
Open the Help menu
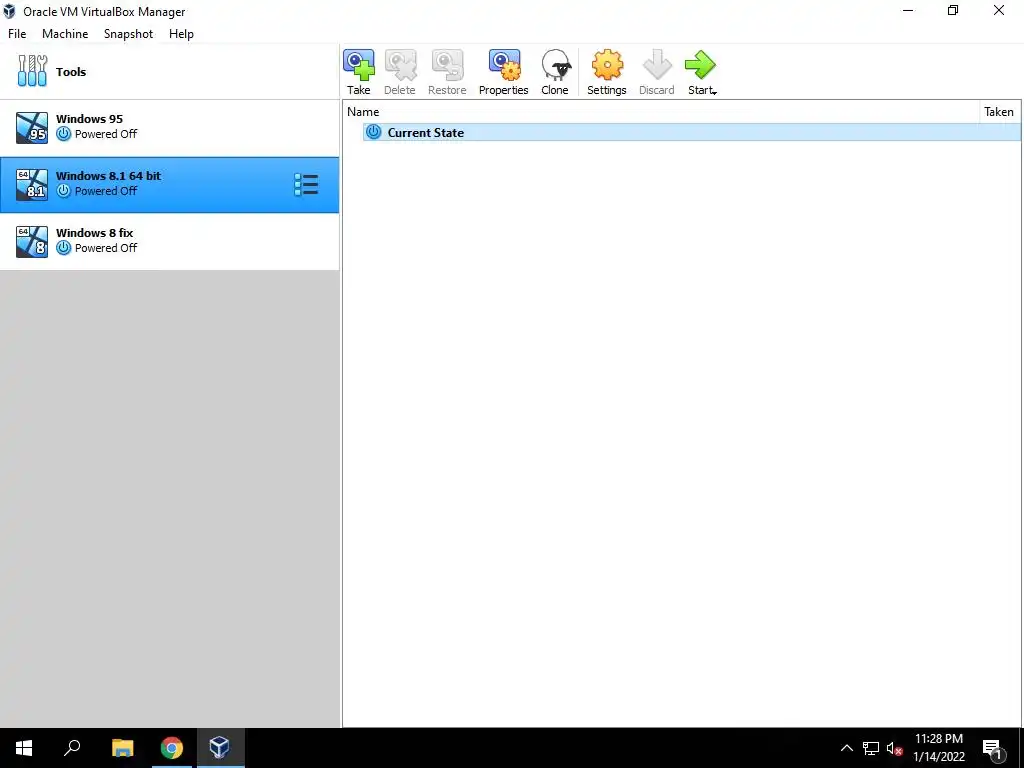pyautogui.click(x=181, y=34)
